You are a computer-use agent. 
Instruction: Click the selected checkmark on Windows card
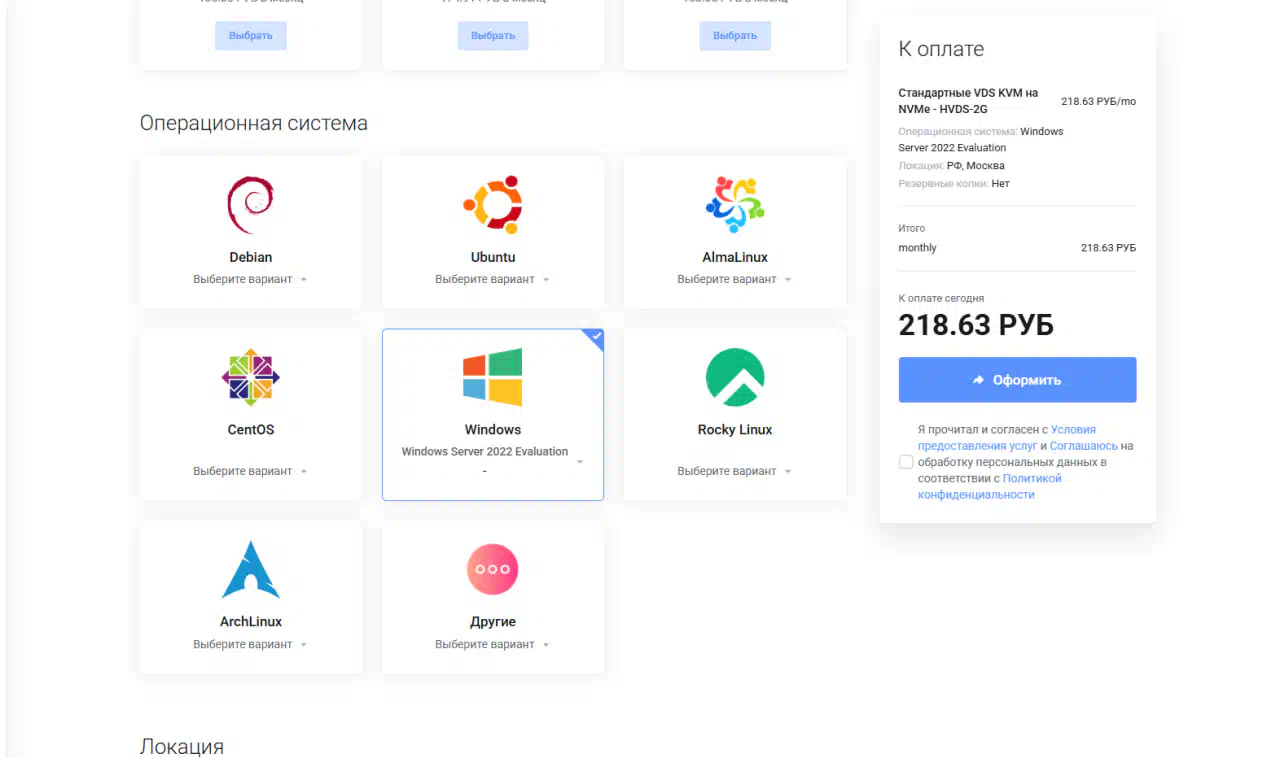[596, 337]
